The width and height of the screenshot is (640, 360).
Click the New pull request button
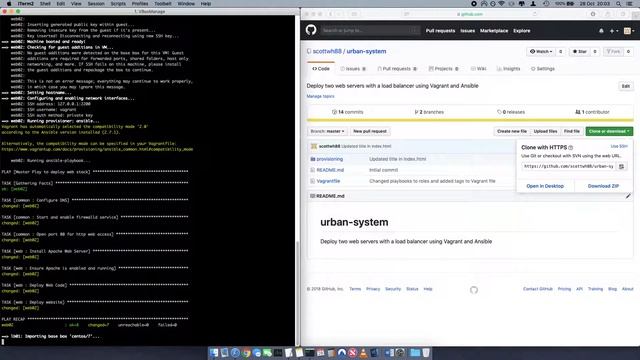(x=370, y=131)
